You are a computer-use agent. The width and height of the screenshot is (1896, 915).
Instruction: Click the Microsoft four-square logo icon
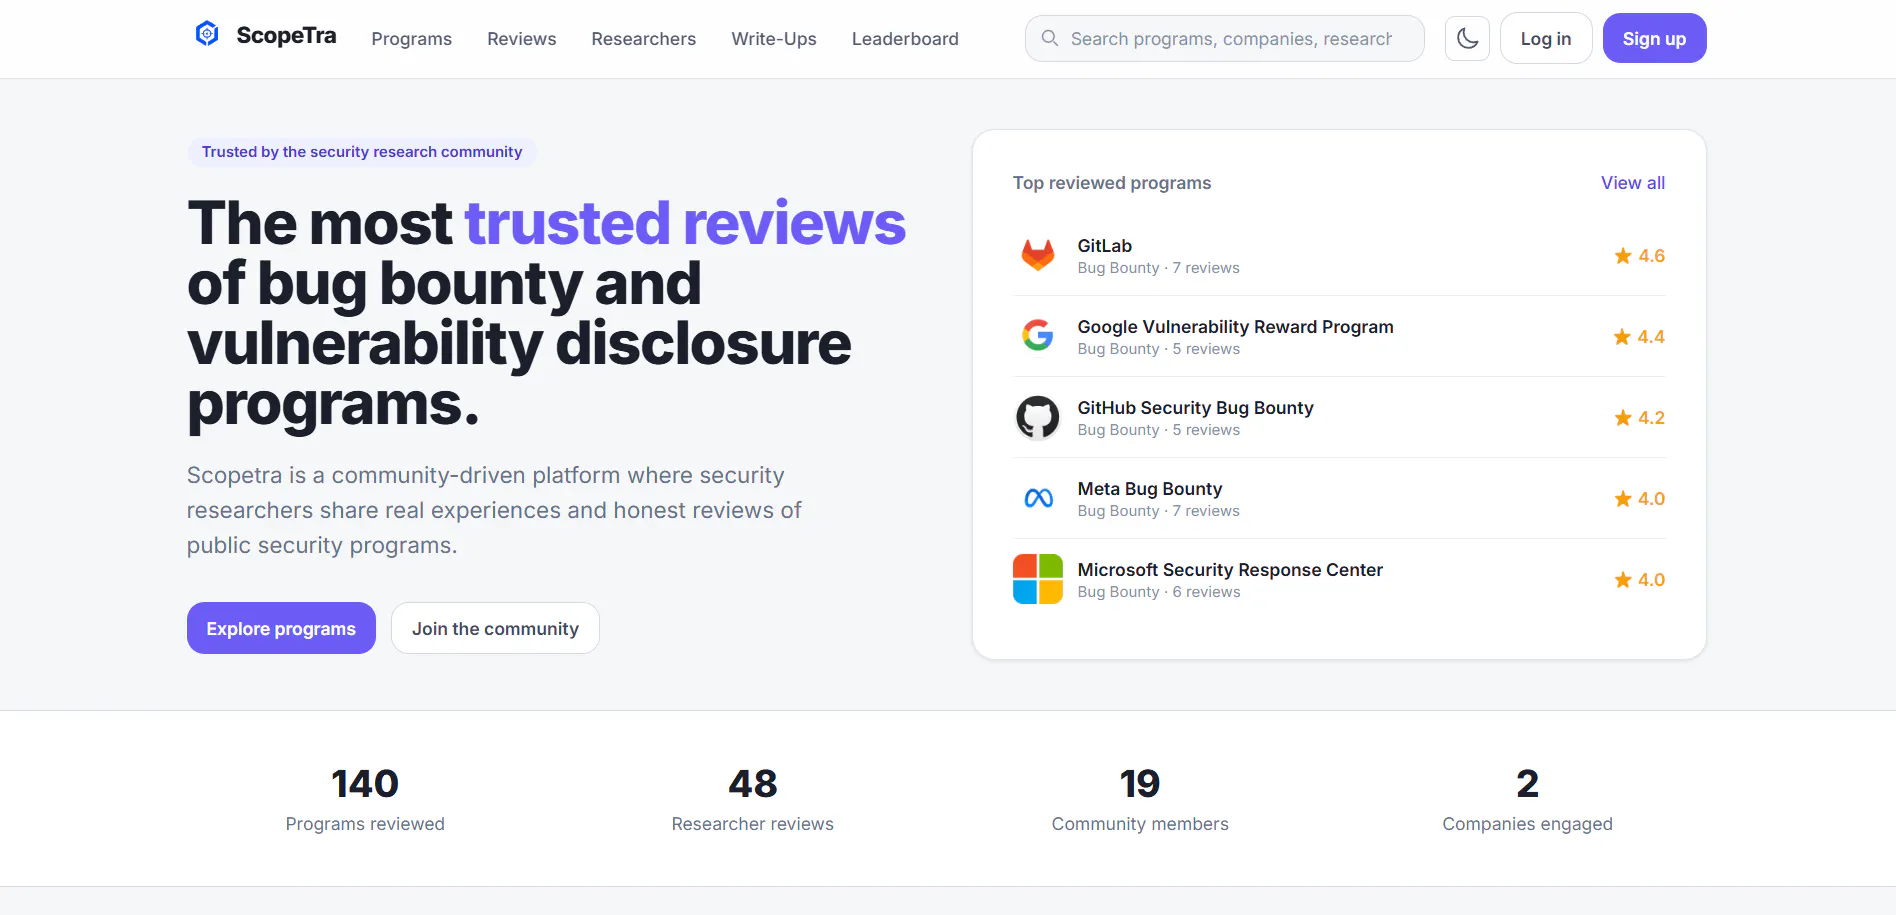(x=1038, y=579)
